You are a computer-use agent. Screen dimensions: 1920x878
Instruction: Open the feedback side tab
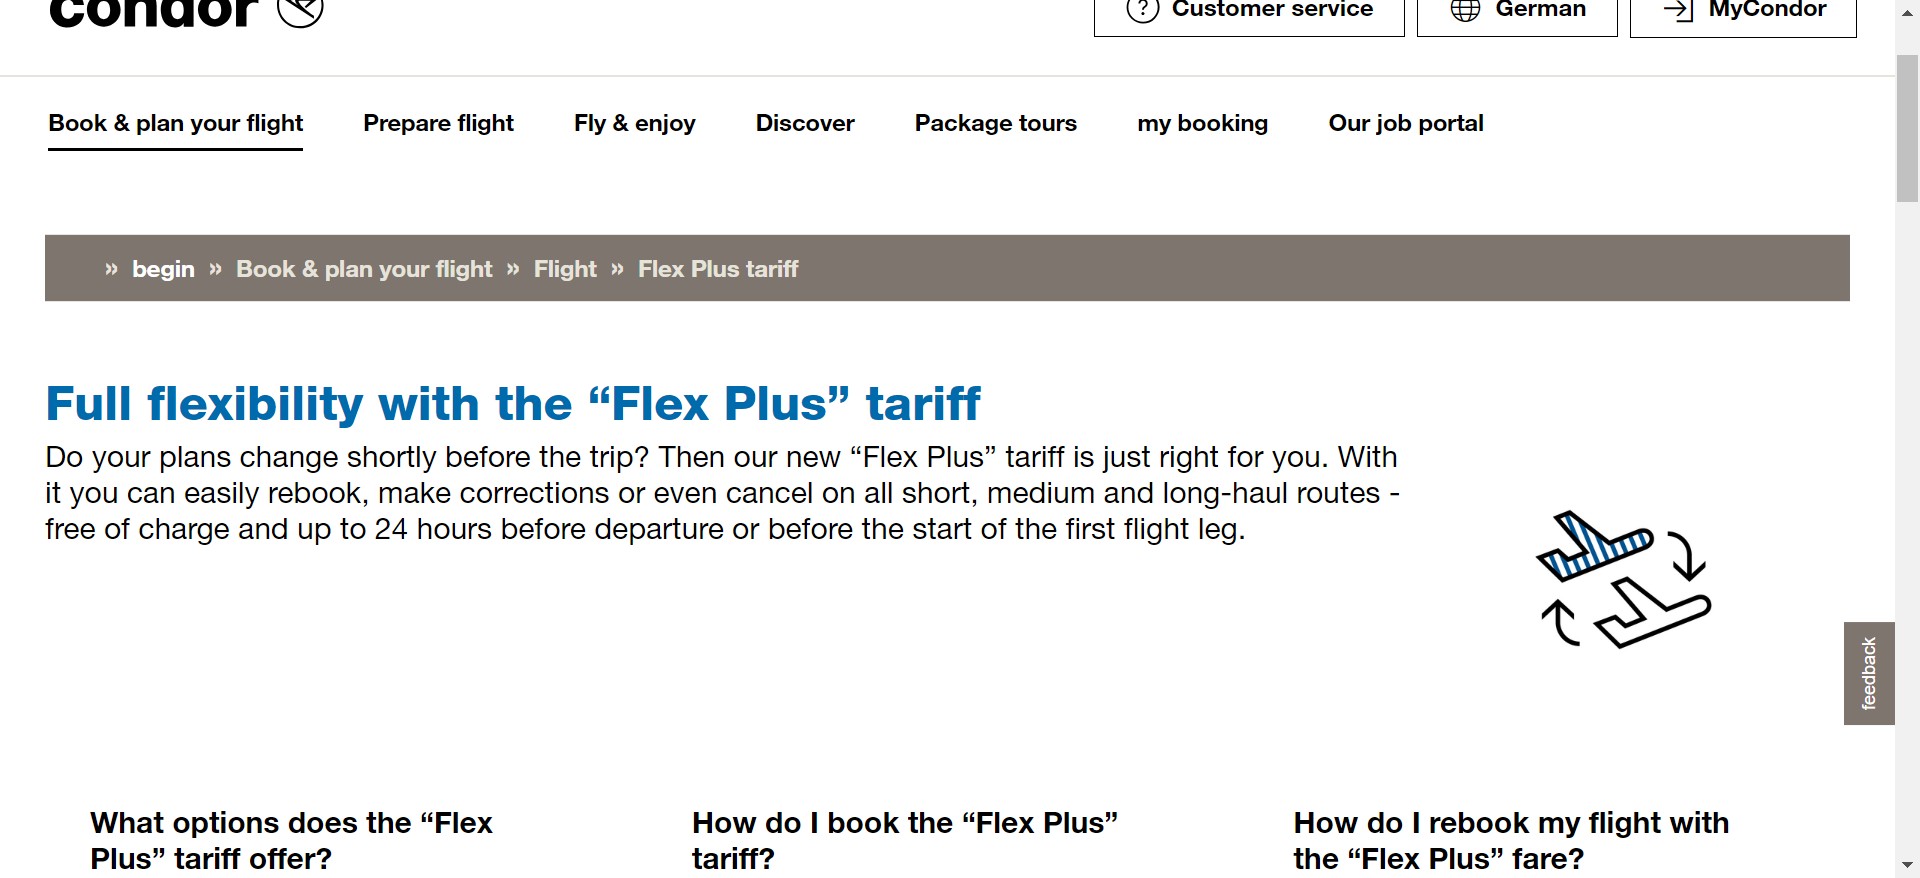click(x=1868, y=673)
